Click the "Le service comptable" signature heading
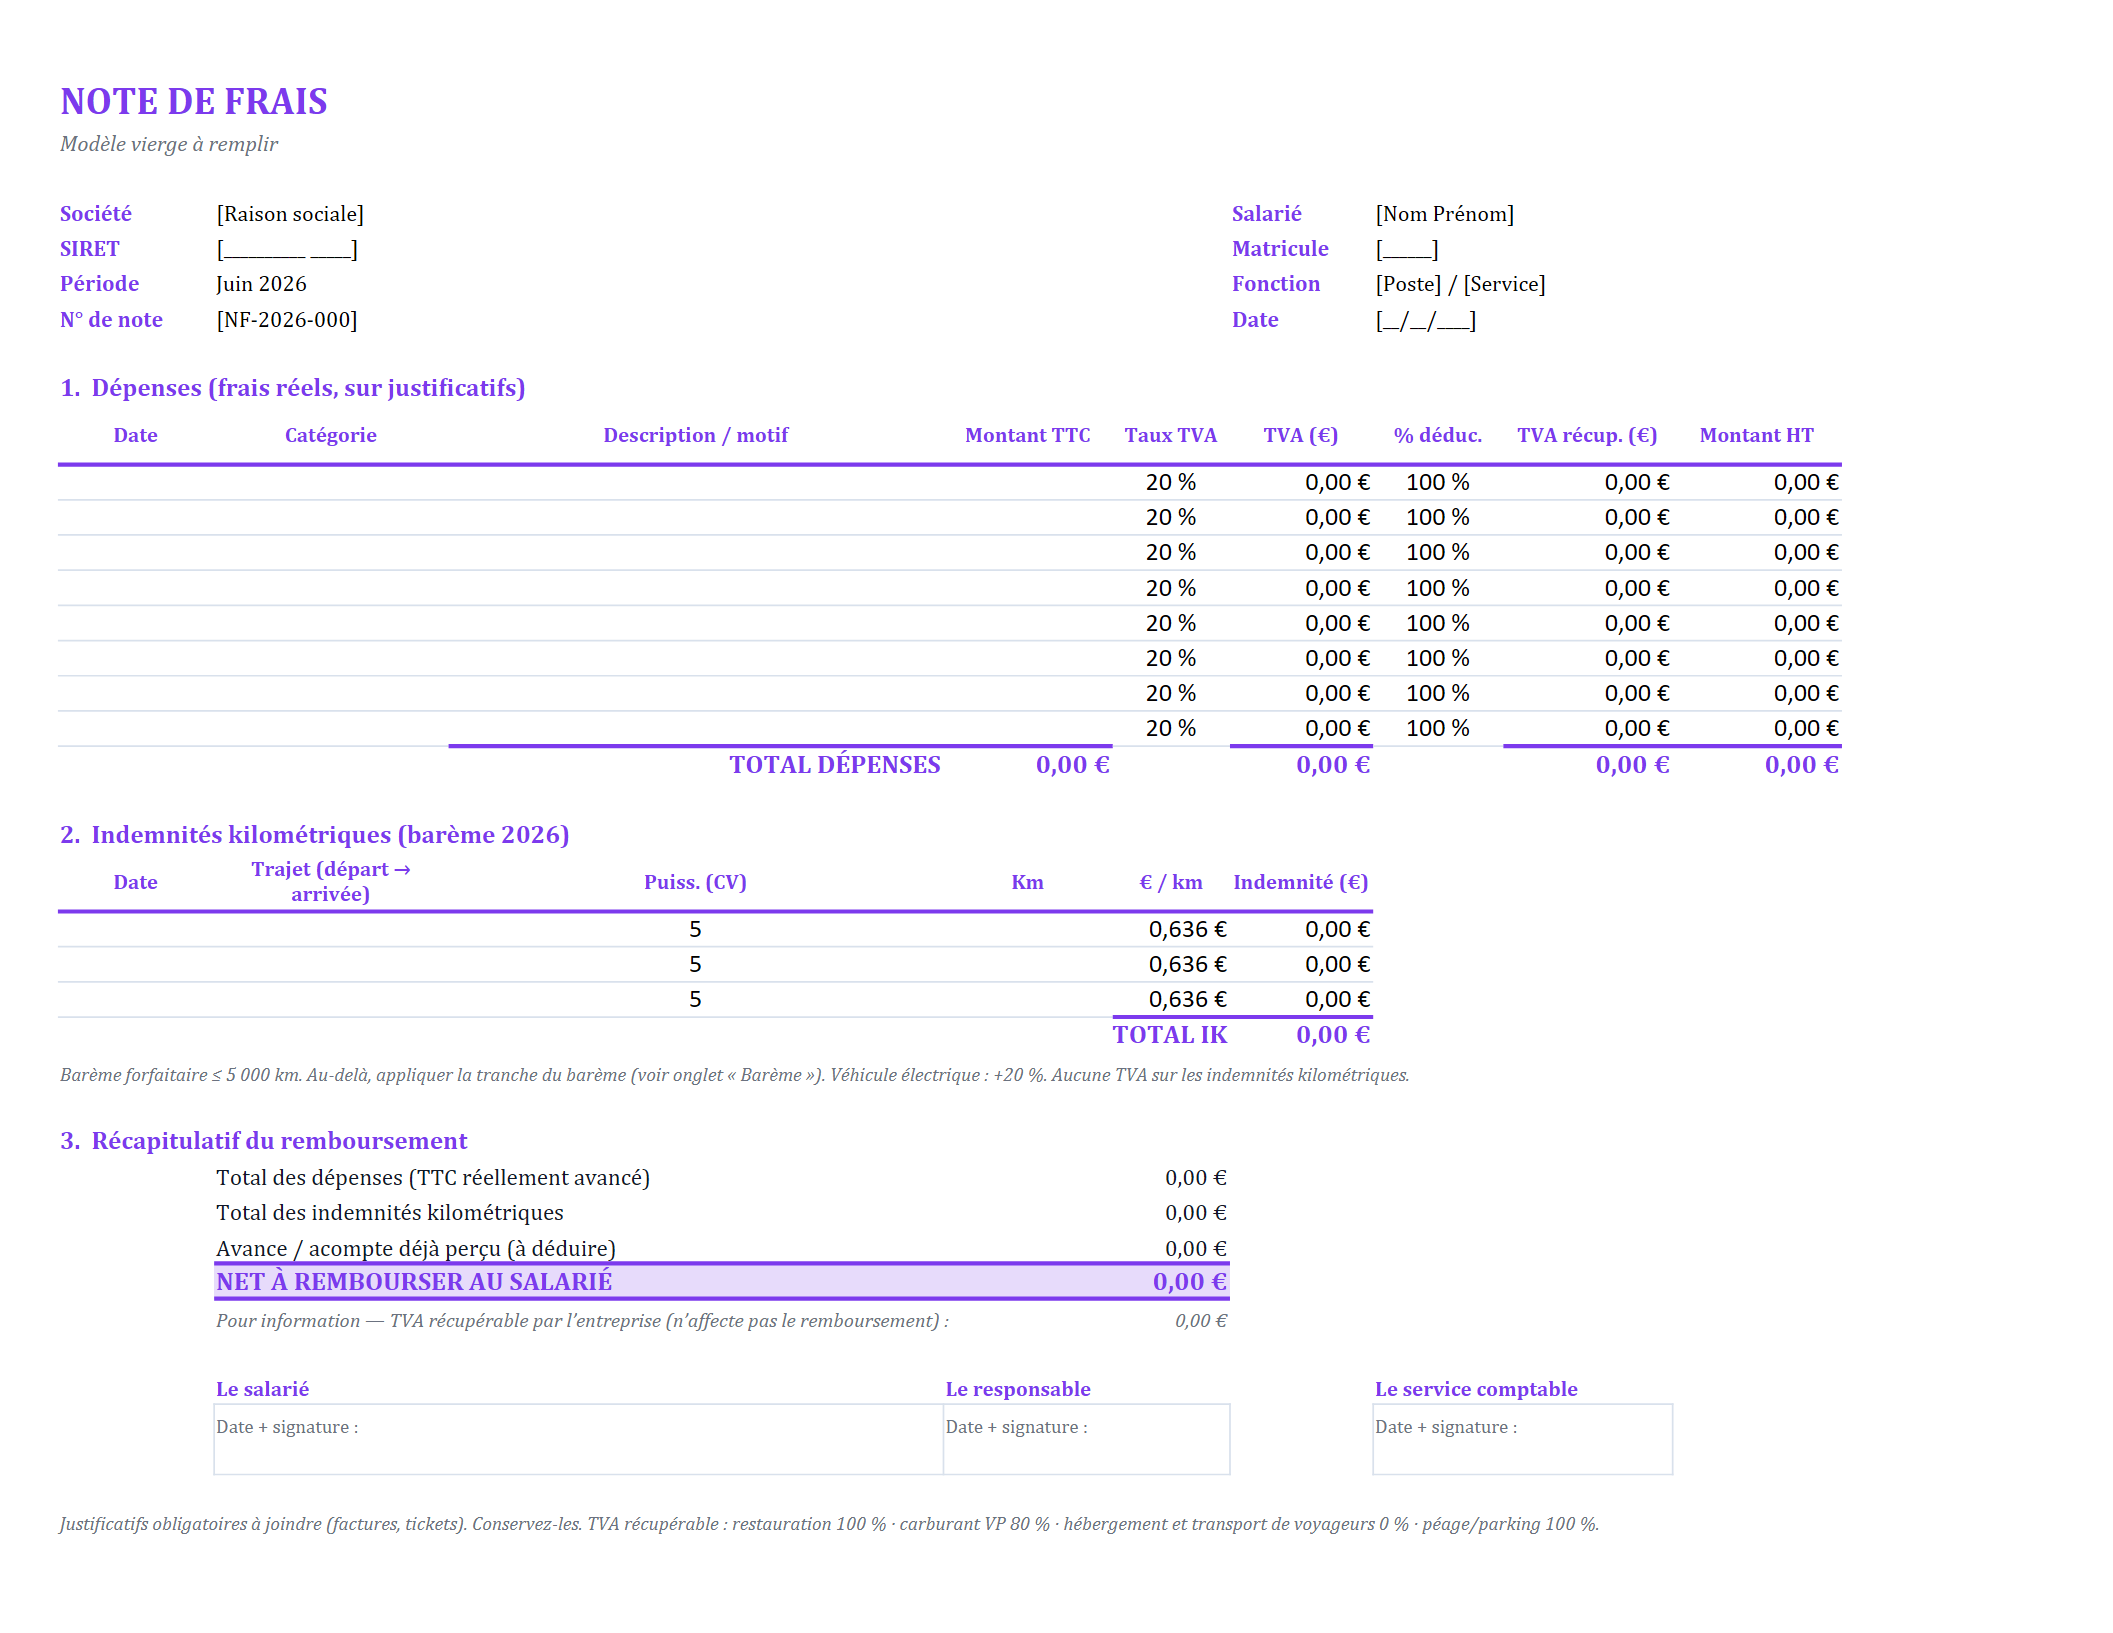The image size is (2113, 1633). (x=1476, y=1389)
